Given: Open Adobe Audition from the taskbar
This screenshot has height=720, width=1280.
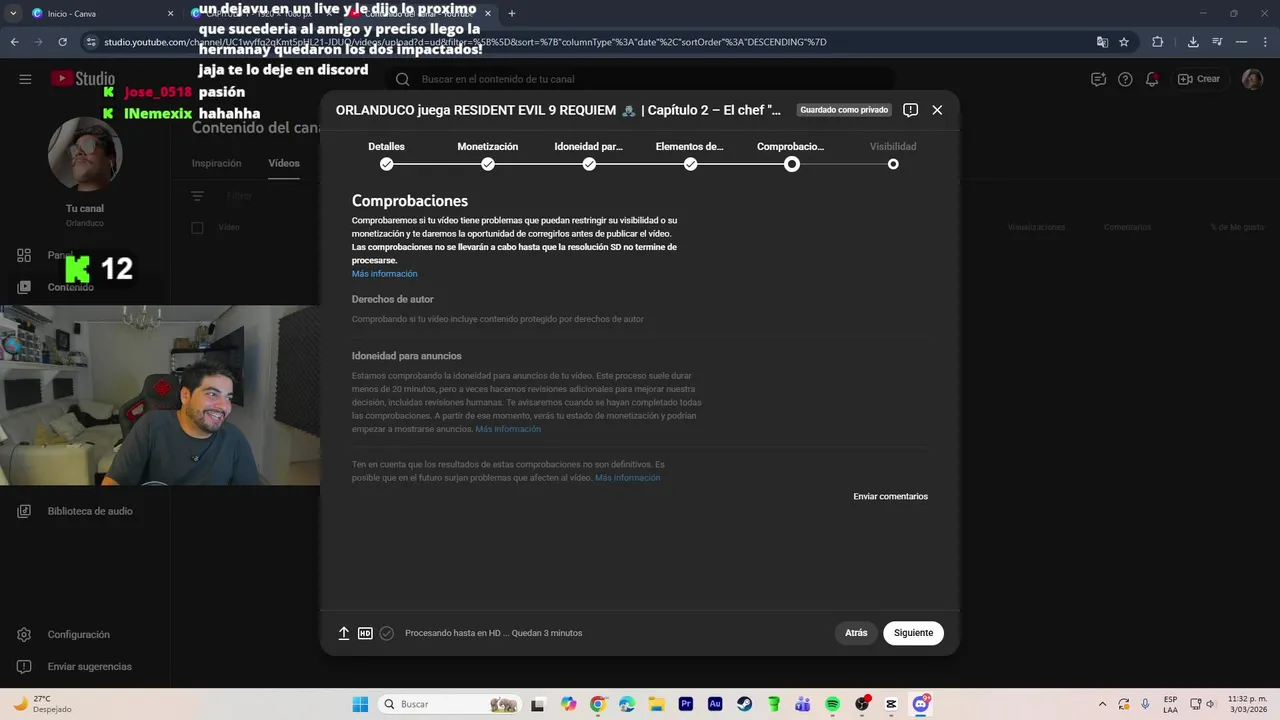Looking at the screenshot, I should click(x=715, y=704).
